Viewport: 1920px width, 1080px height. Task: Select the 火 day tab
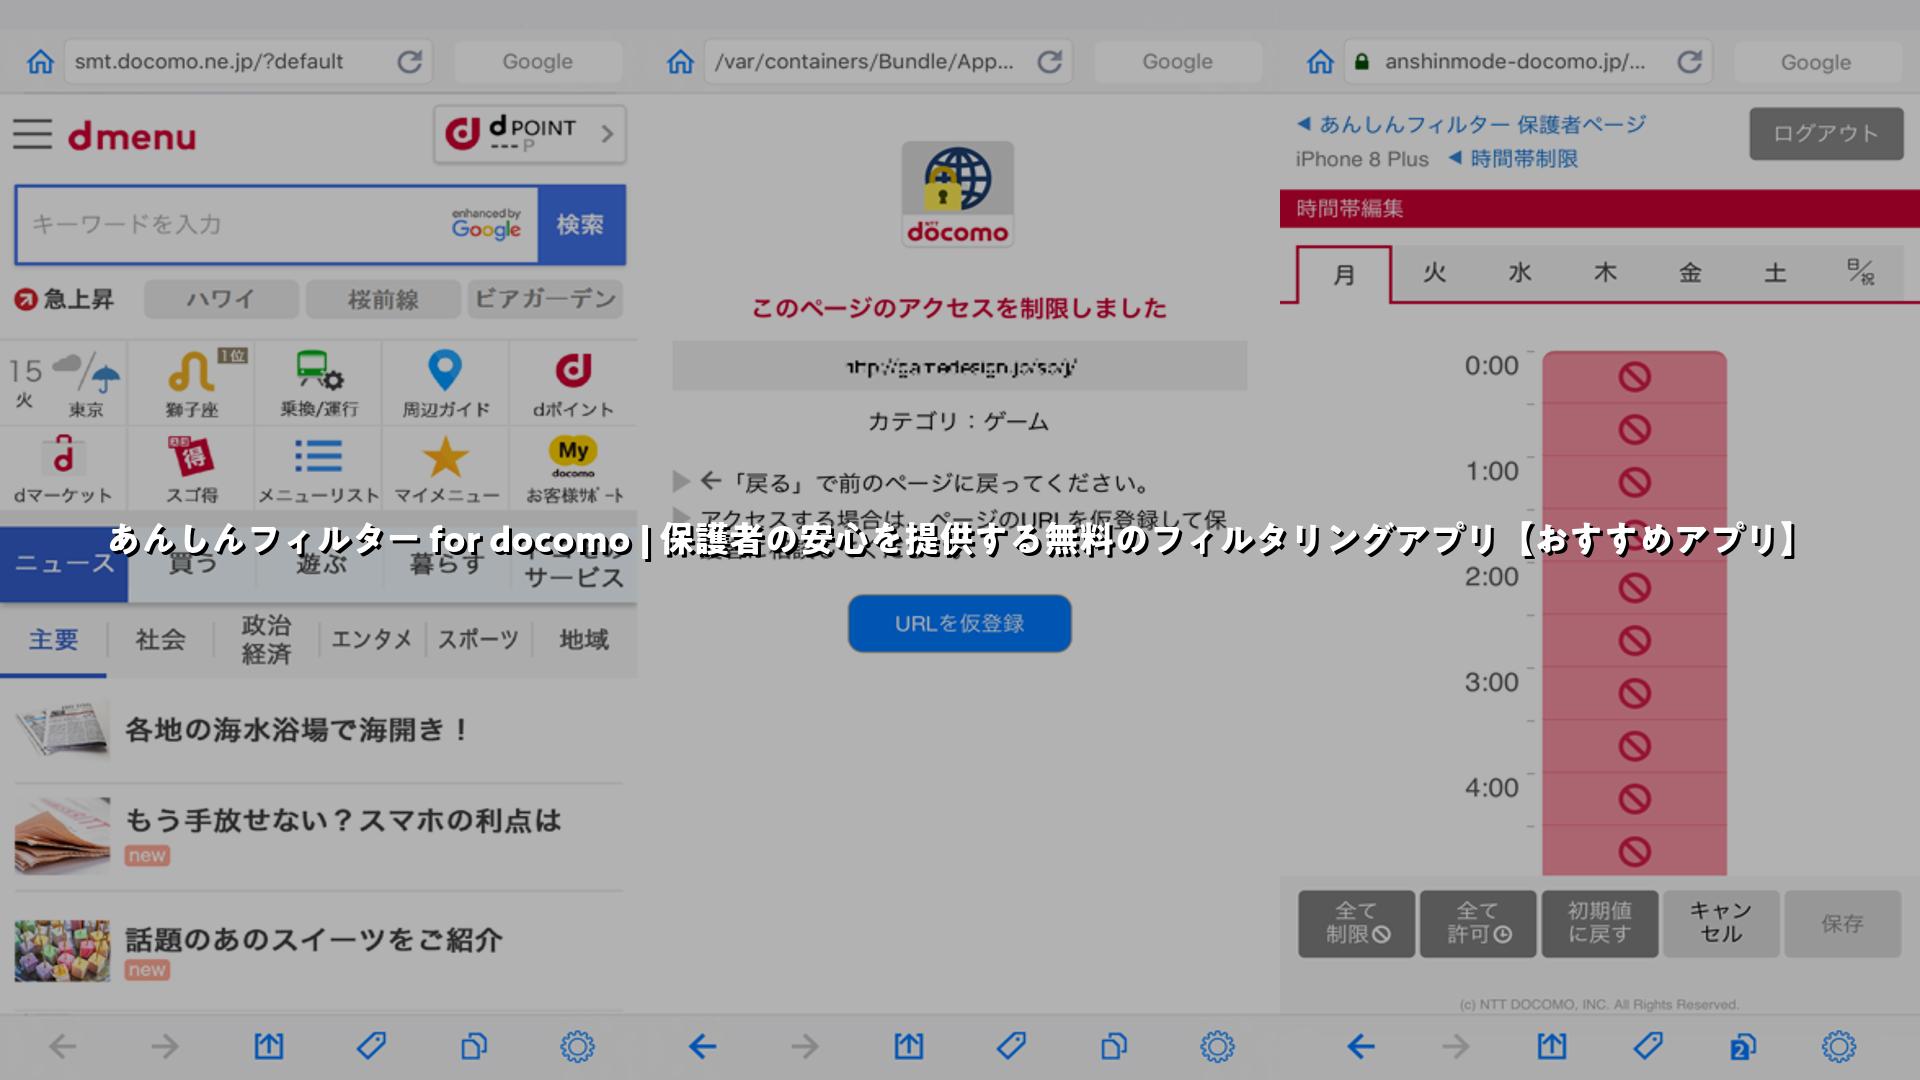[x=1434, y=272]
